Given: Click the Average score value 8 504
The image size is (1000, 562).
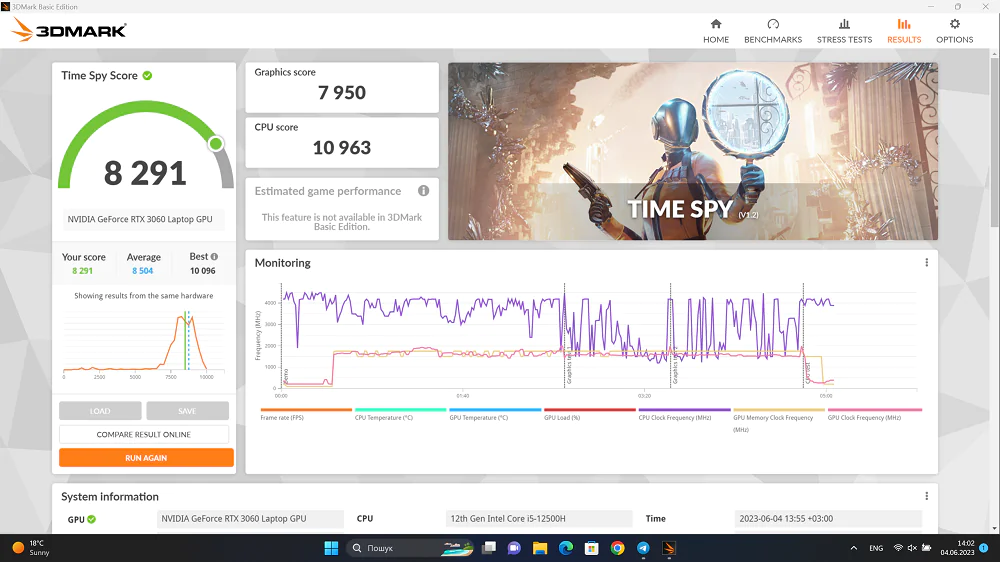Looking at the screenshot, I should (143, 270).
